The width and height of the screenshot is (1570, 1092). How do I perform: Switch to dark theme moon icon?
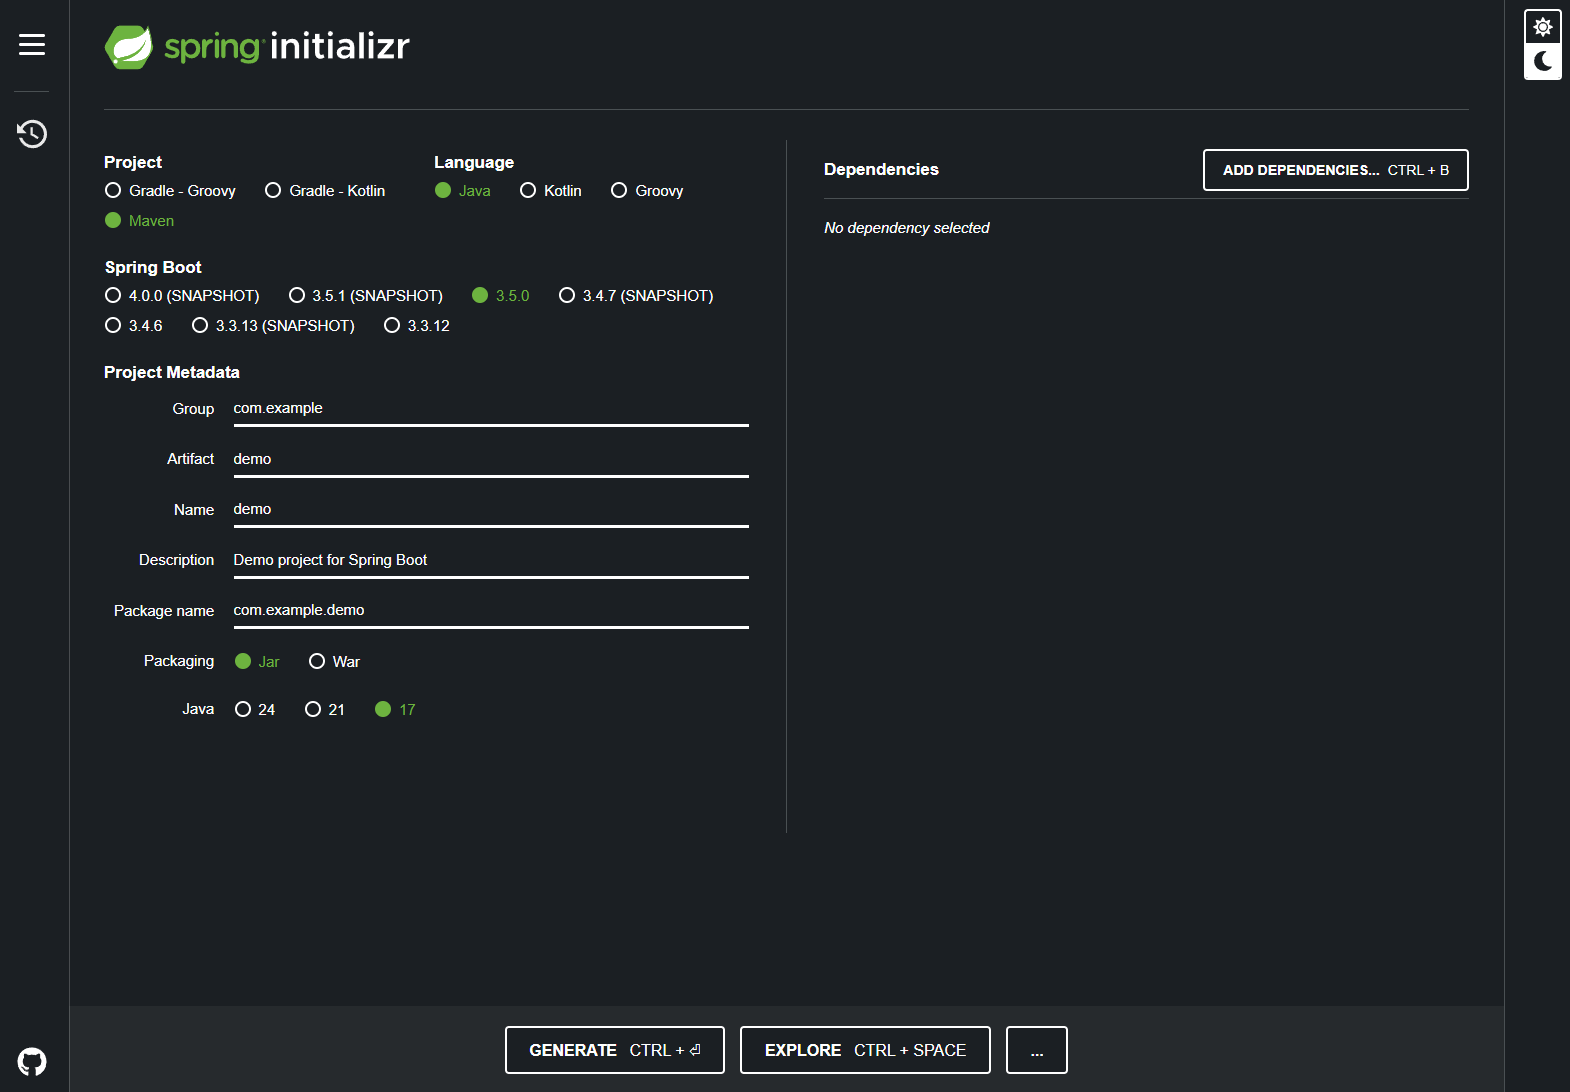1543,61
